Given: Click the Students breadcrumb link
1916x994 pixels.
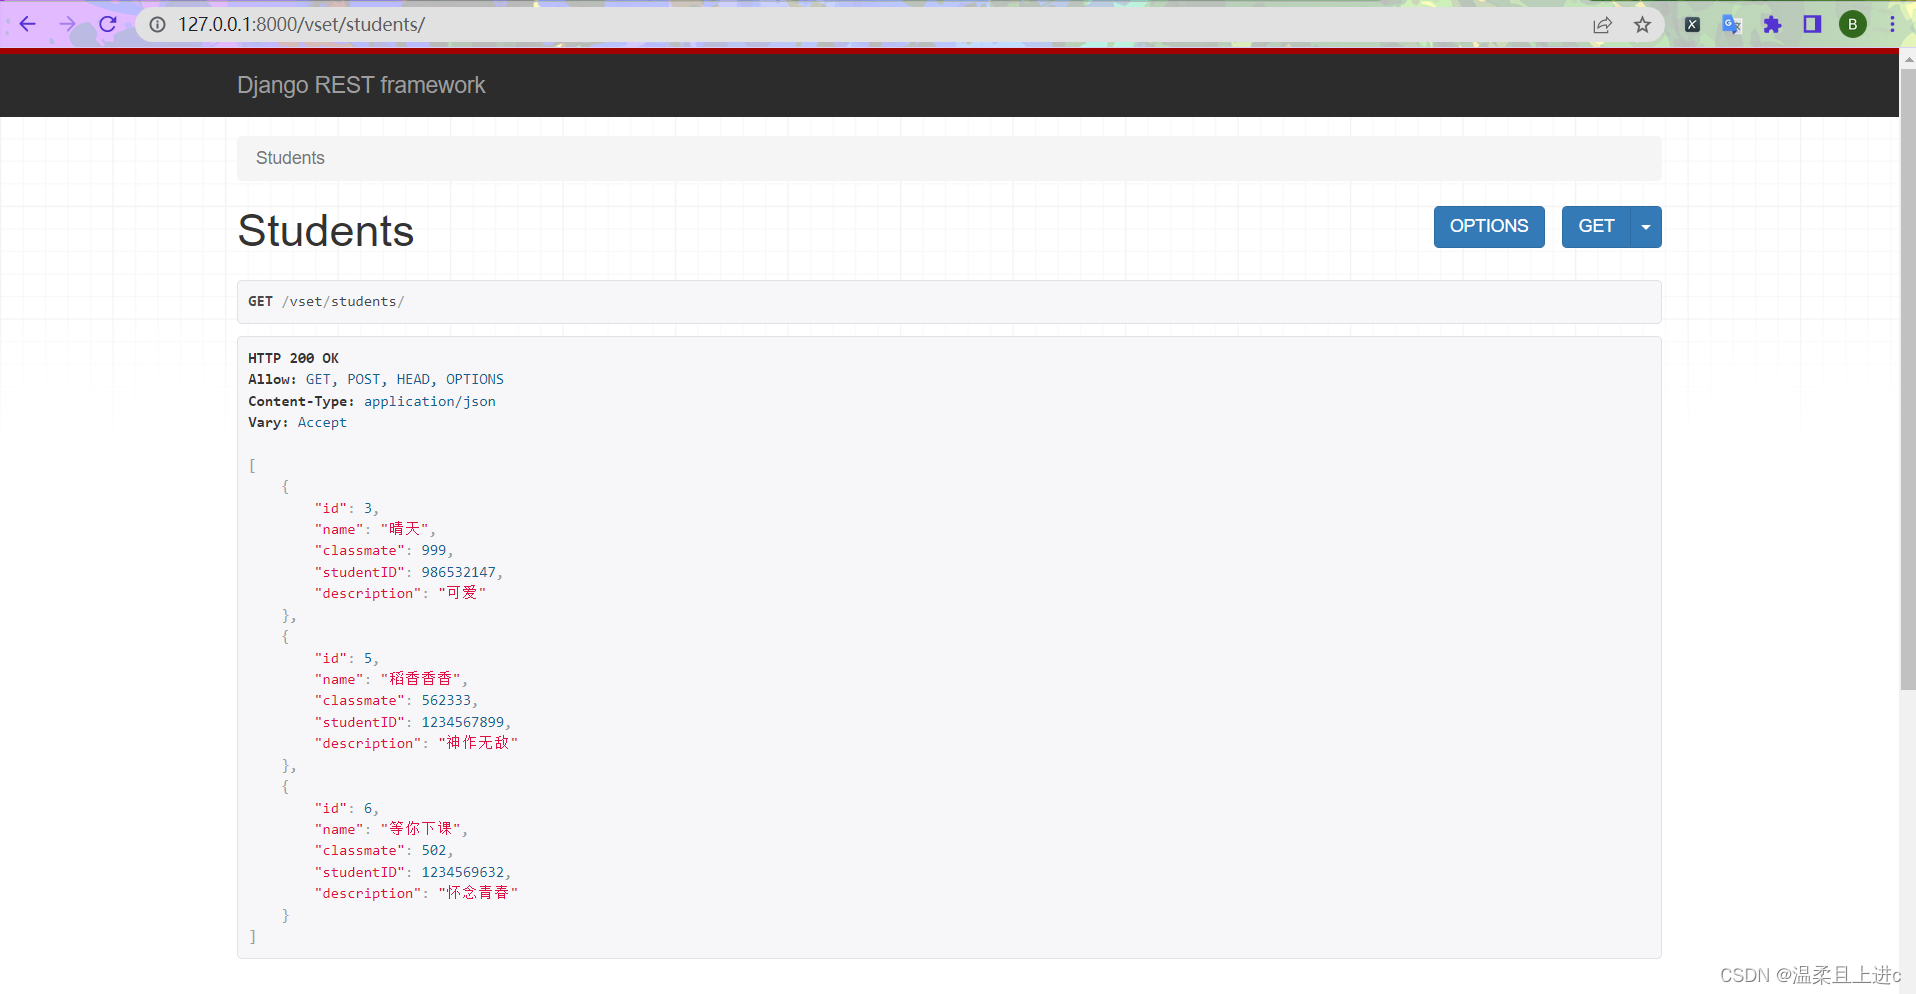Looking at the screenshot, I should pos(290,158).
